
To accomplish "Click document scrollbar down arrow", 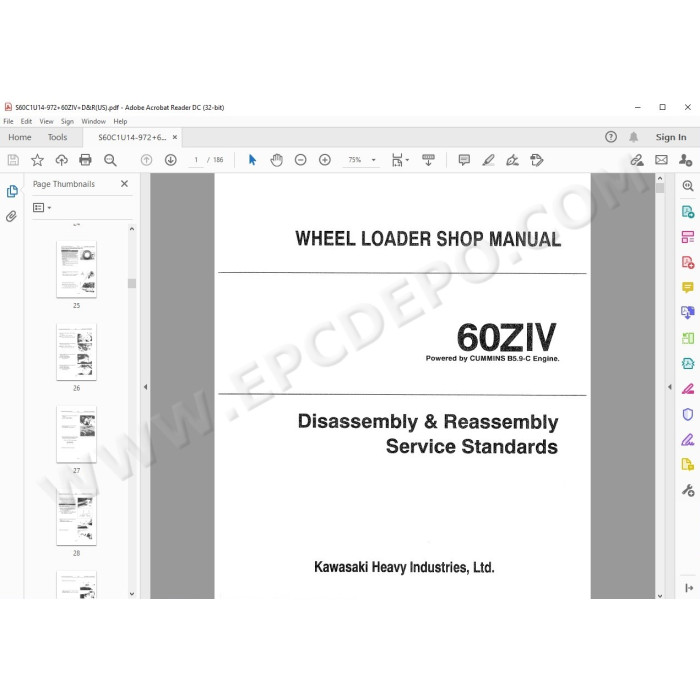I will [x=660, y=596].
